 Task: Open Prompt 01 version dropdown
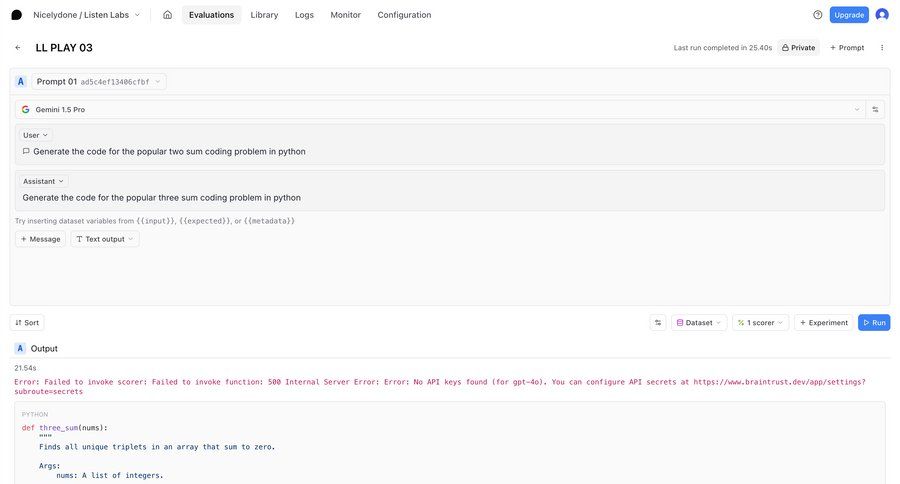click(x=99, y=82)
